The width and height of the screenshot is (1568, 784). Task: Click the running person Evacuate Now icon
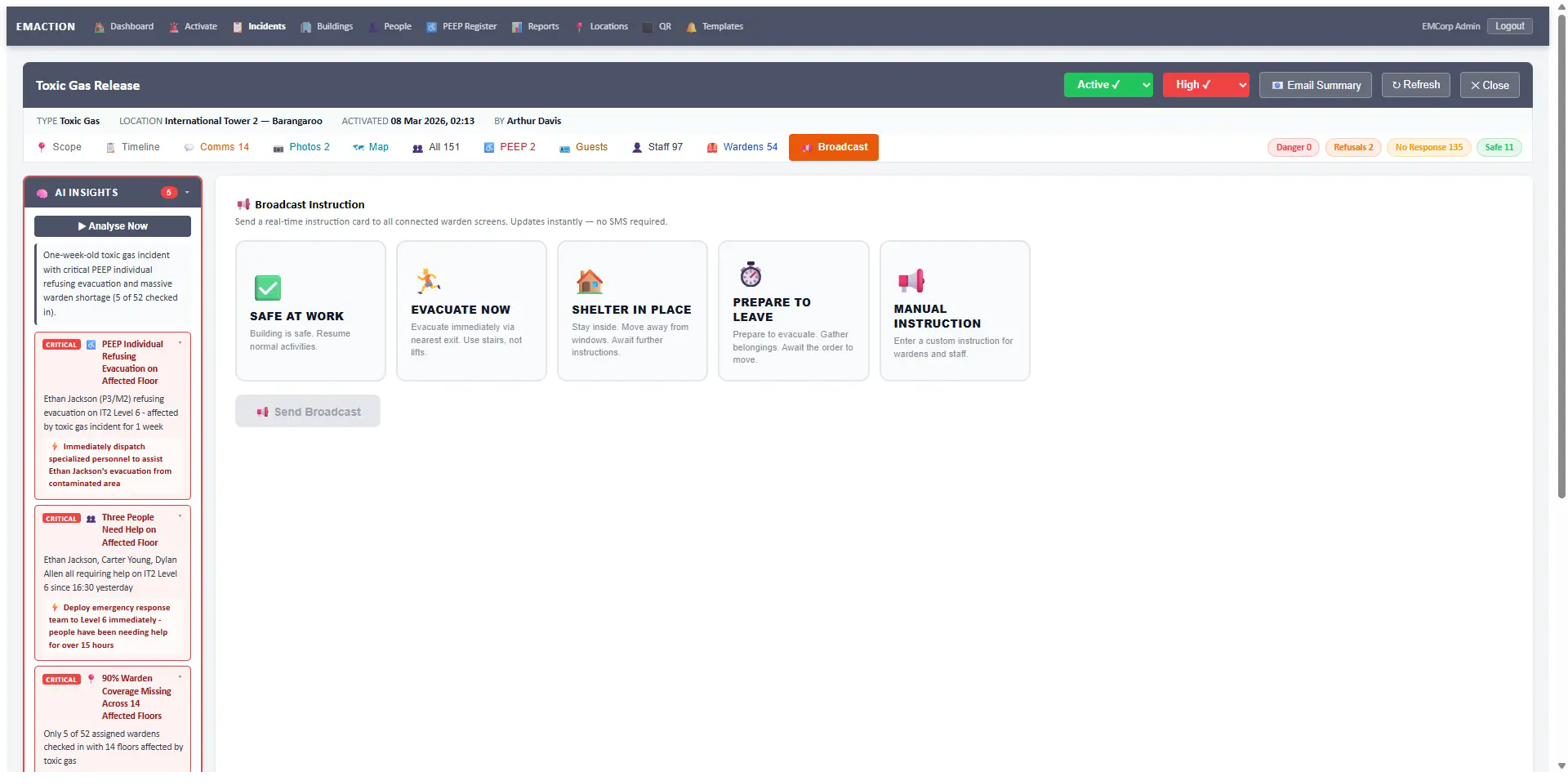click(x=428, y=280)
